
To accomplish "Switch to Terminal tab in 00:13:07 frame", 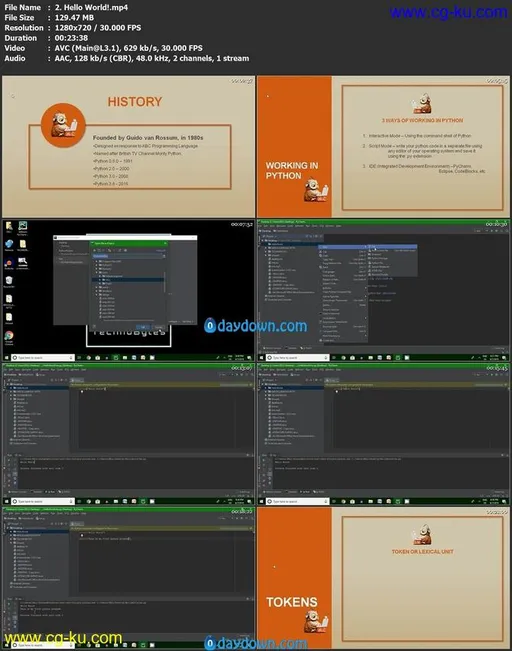I will tap(38, 492).
